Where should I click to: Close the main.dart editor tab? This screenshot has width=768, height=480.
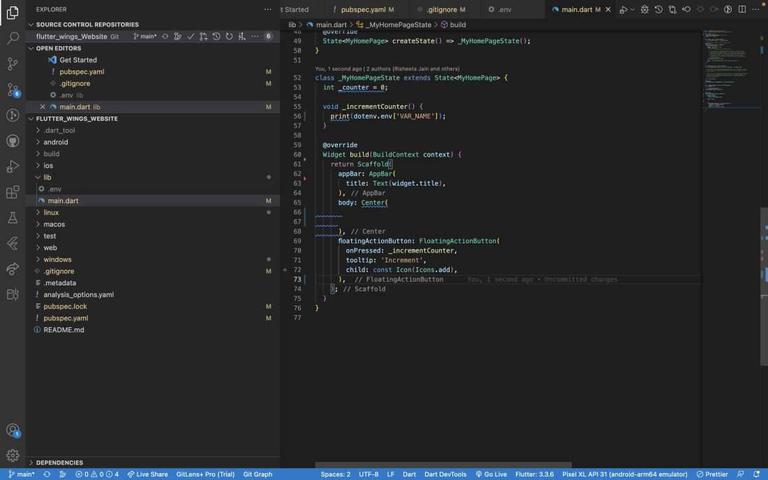click(608, 9)
